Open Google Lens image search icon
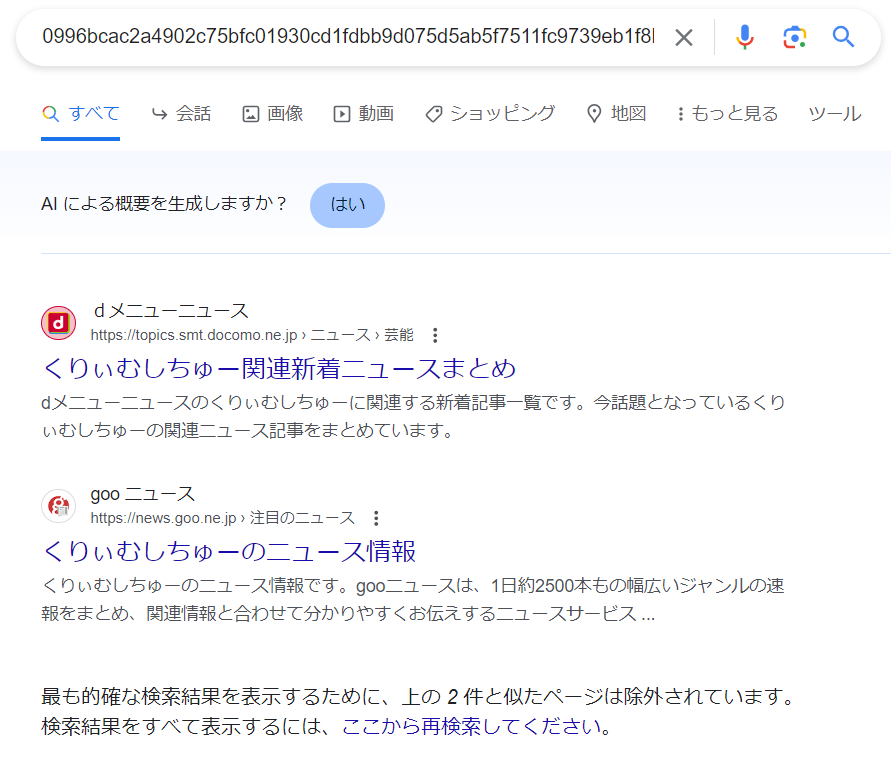This screenshot has height=764, width=891. point(794,37)
